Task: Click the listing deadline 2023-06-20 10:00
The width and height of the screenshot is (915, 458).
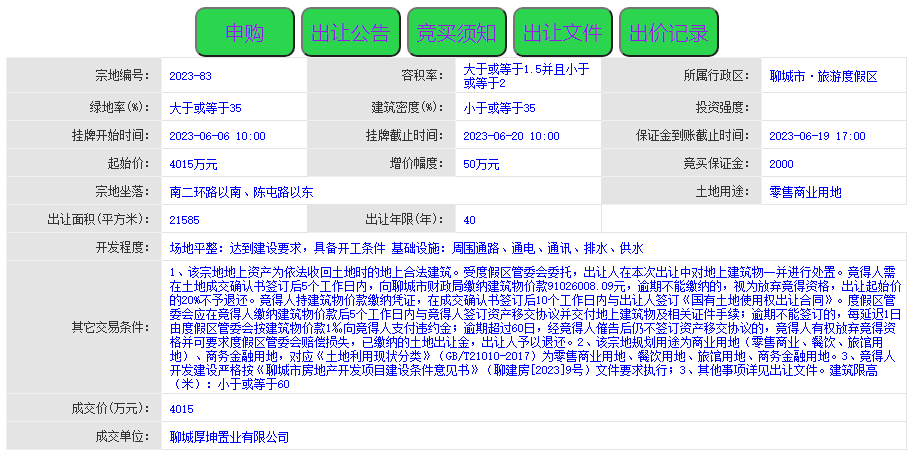Action: (511, 136)
